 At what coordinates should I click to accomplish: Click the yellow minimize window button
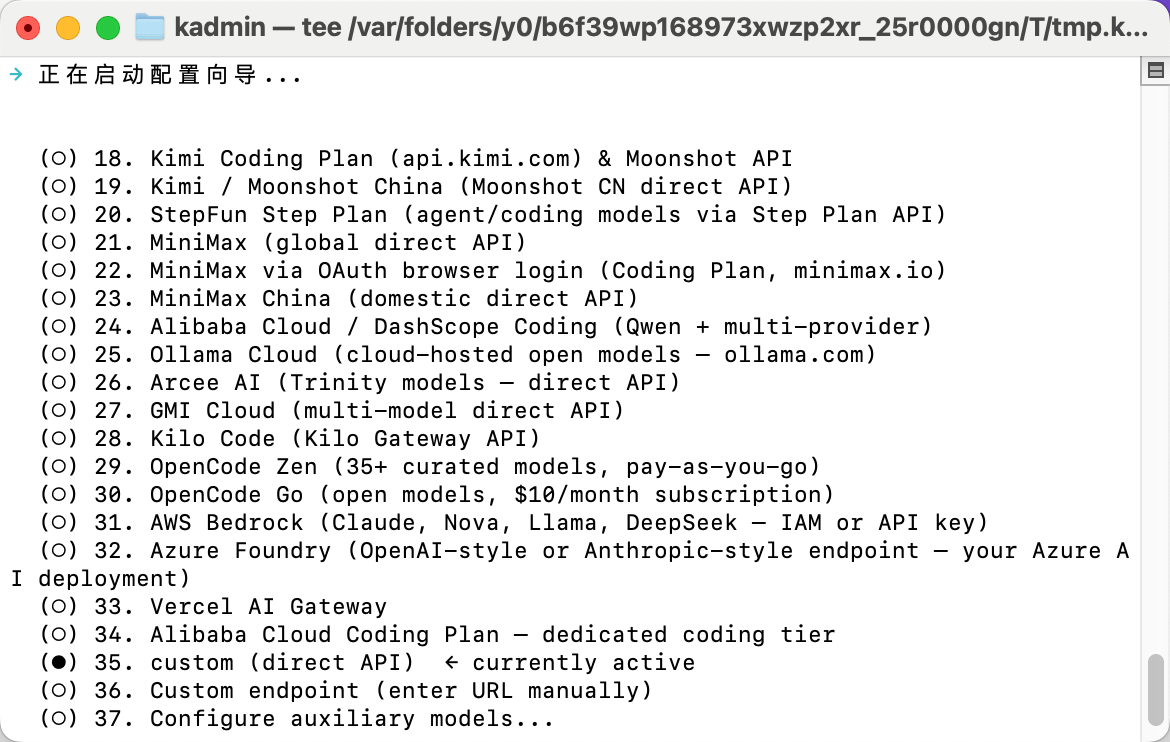coord(68,28)
